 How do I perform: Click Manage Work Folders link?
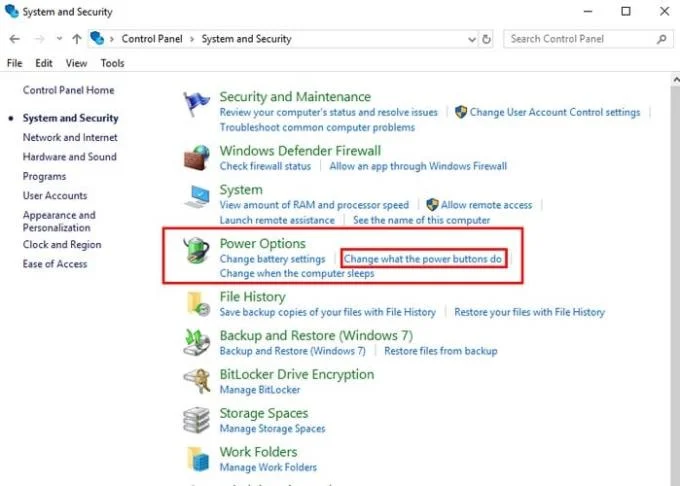(x=268, y=467)
